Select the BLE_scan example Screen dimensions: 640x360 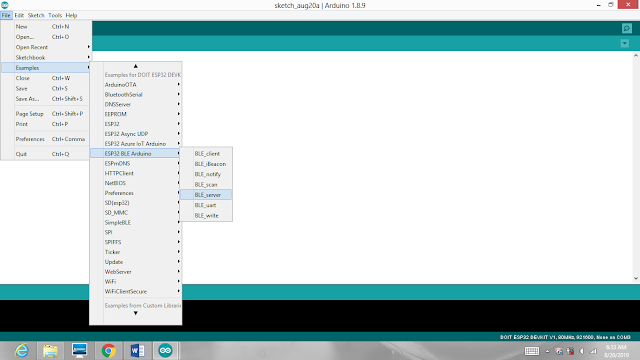click(207, 184)
